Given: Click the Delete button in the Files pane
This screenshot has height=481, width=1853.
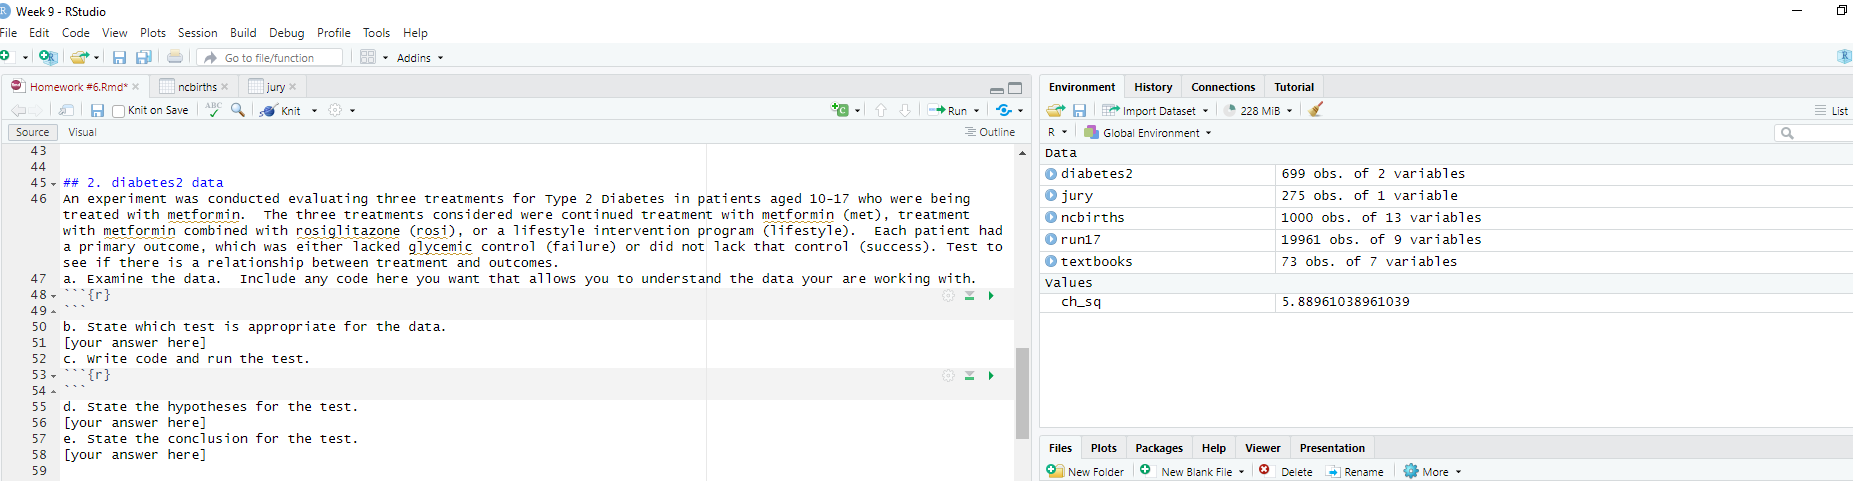Looking at the screenshot, I should (1286, 471).
